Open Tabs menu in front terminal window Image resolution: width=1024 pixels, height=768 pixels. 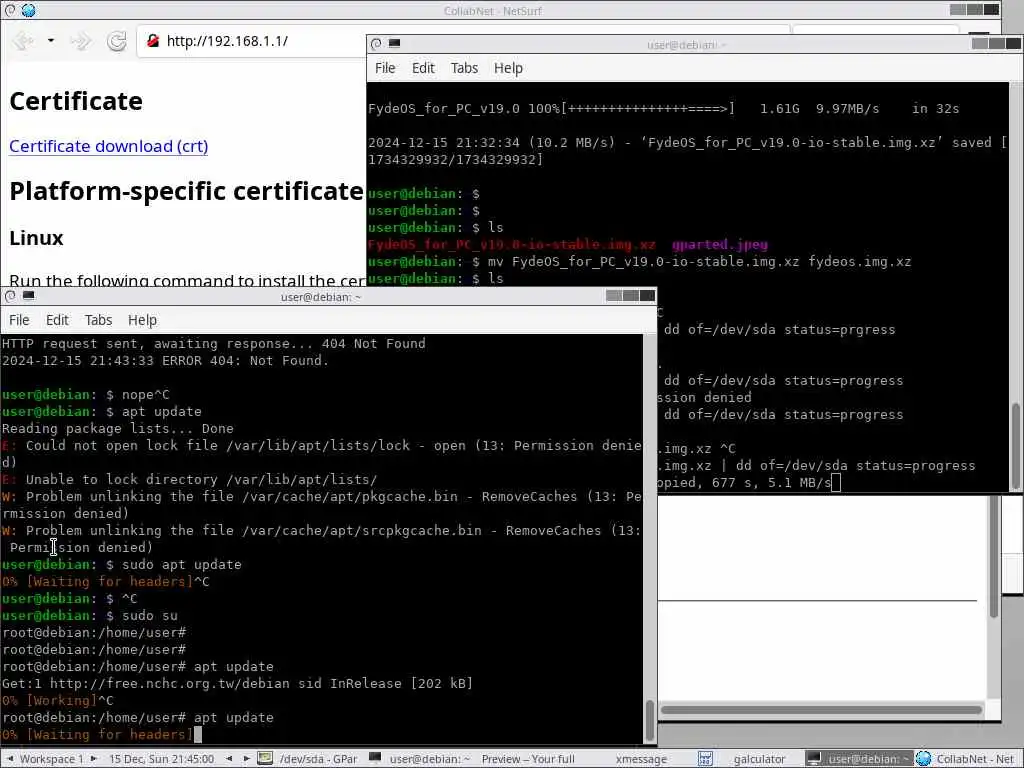point(98,320)
